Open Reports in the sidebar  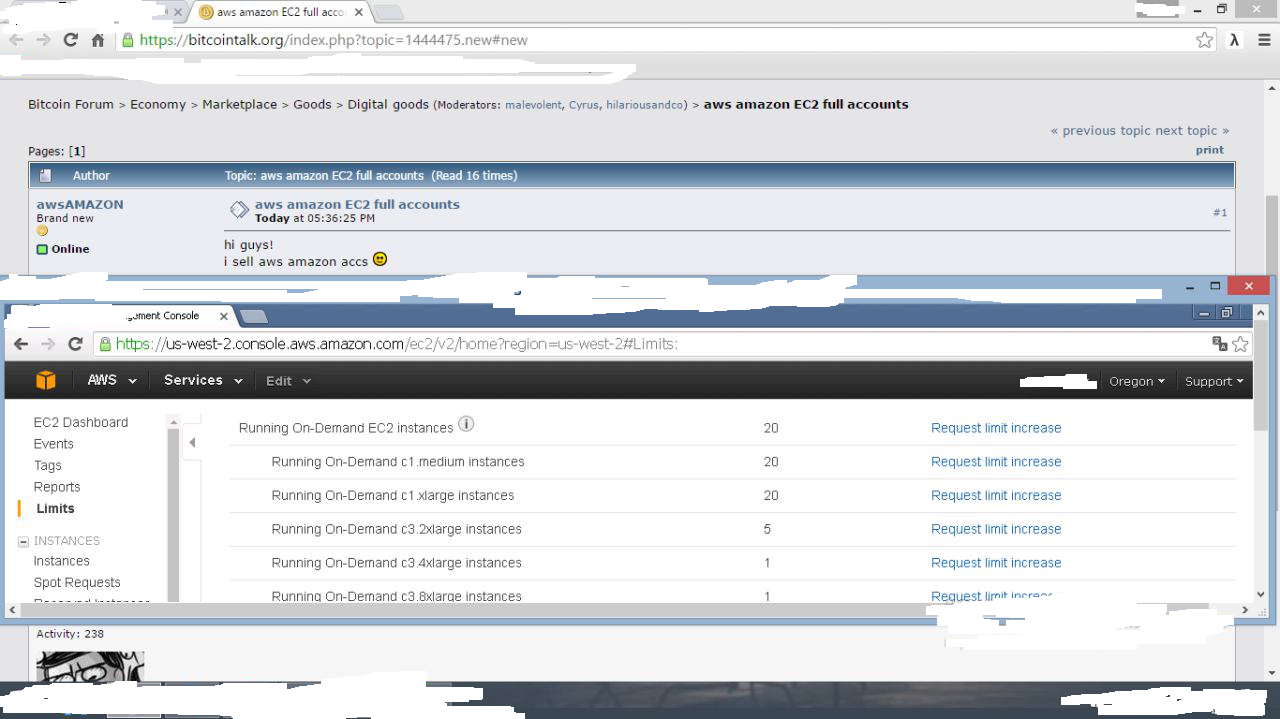pyautogui.click(x=57, y=487)
